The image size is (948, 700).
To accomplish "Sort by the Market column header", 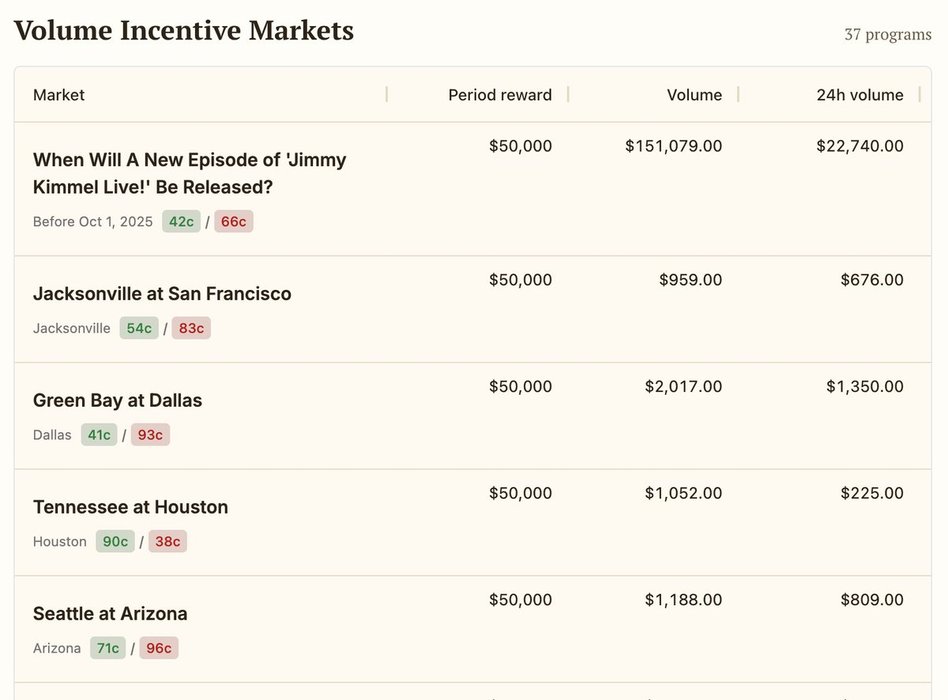I will point(59,95).
